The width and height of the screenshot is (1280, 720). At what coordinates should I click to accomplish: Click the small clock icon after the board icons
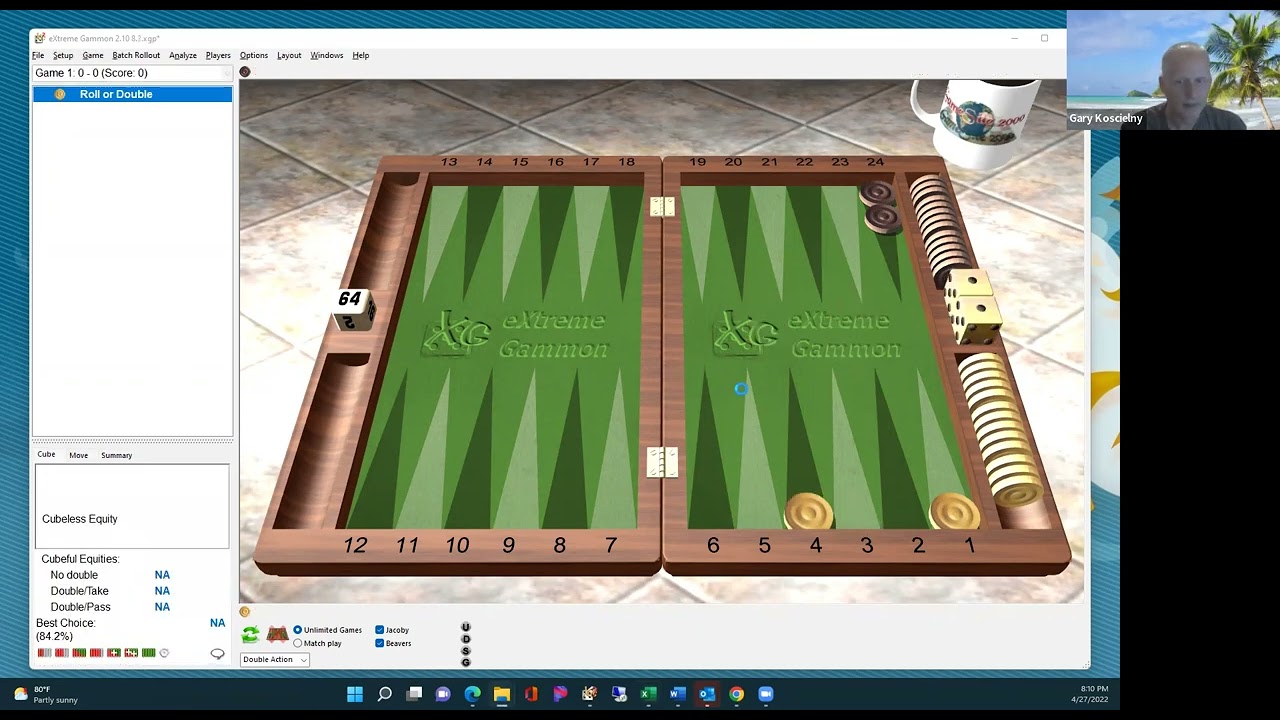164,653
